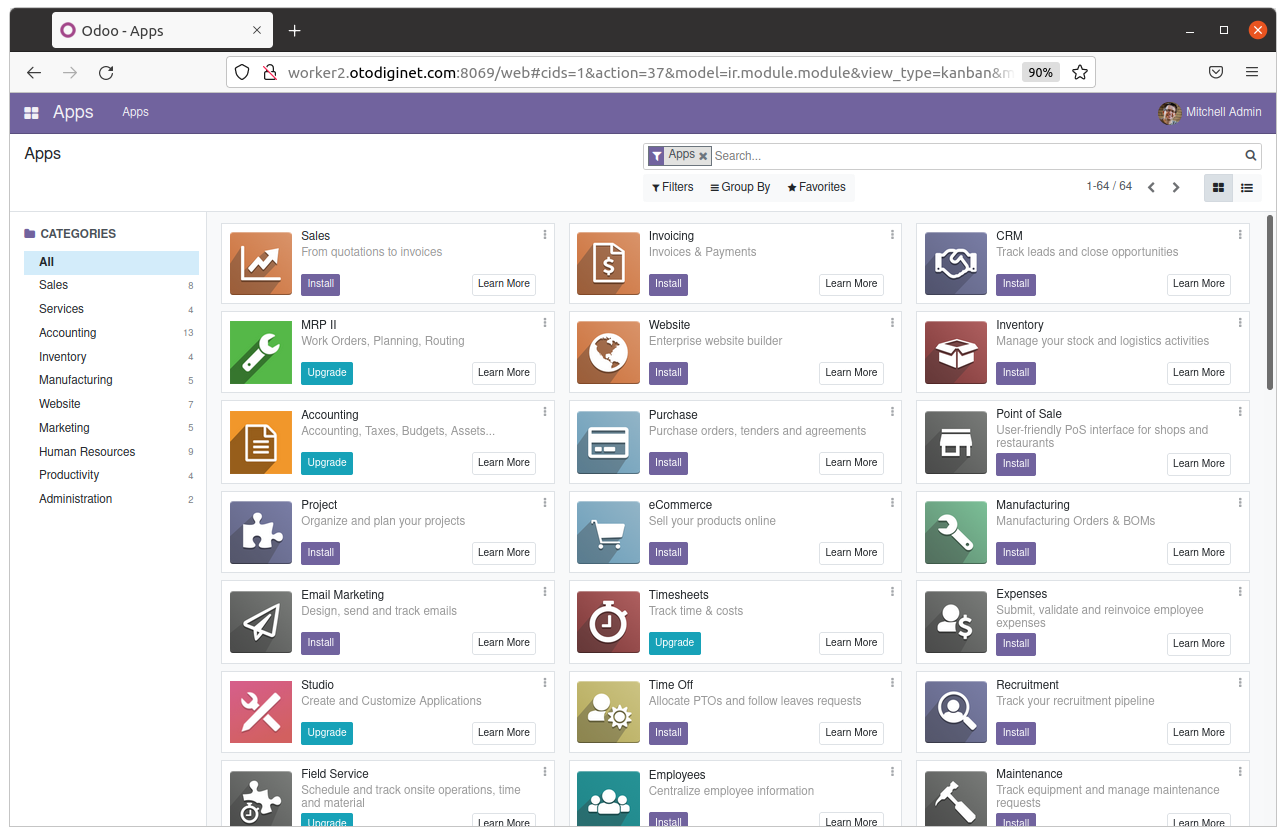The image size is (1286, 836).
Task: Open the apps grid icon top-left
Action: pos(29,111)
